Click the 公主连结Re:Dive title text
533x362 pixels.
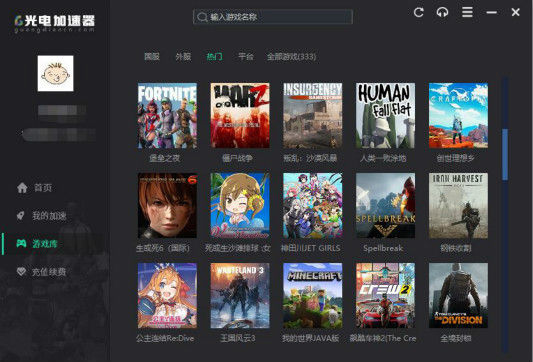(165, 338)
